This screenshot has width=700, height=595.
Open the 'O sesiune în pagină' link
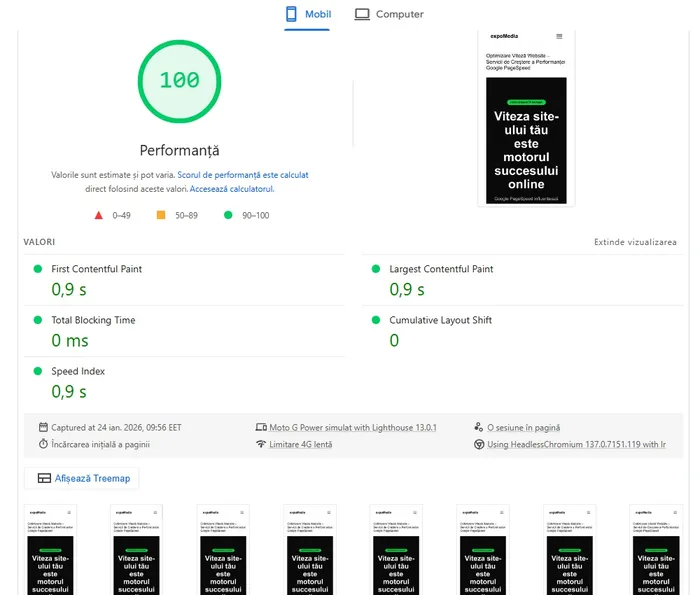pyautogui.click(x=523, y=428)
